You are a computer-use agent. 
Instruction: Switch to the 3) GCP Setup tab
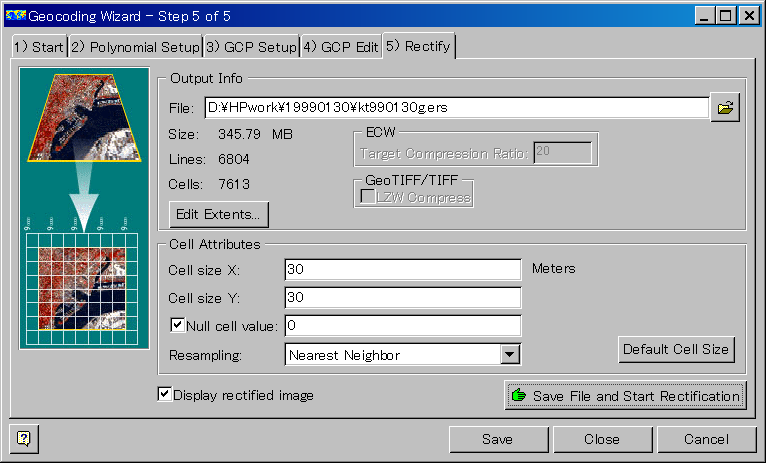(251, 47)
